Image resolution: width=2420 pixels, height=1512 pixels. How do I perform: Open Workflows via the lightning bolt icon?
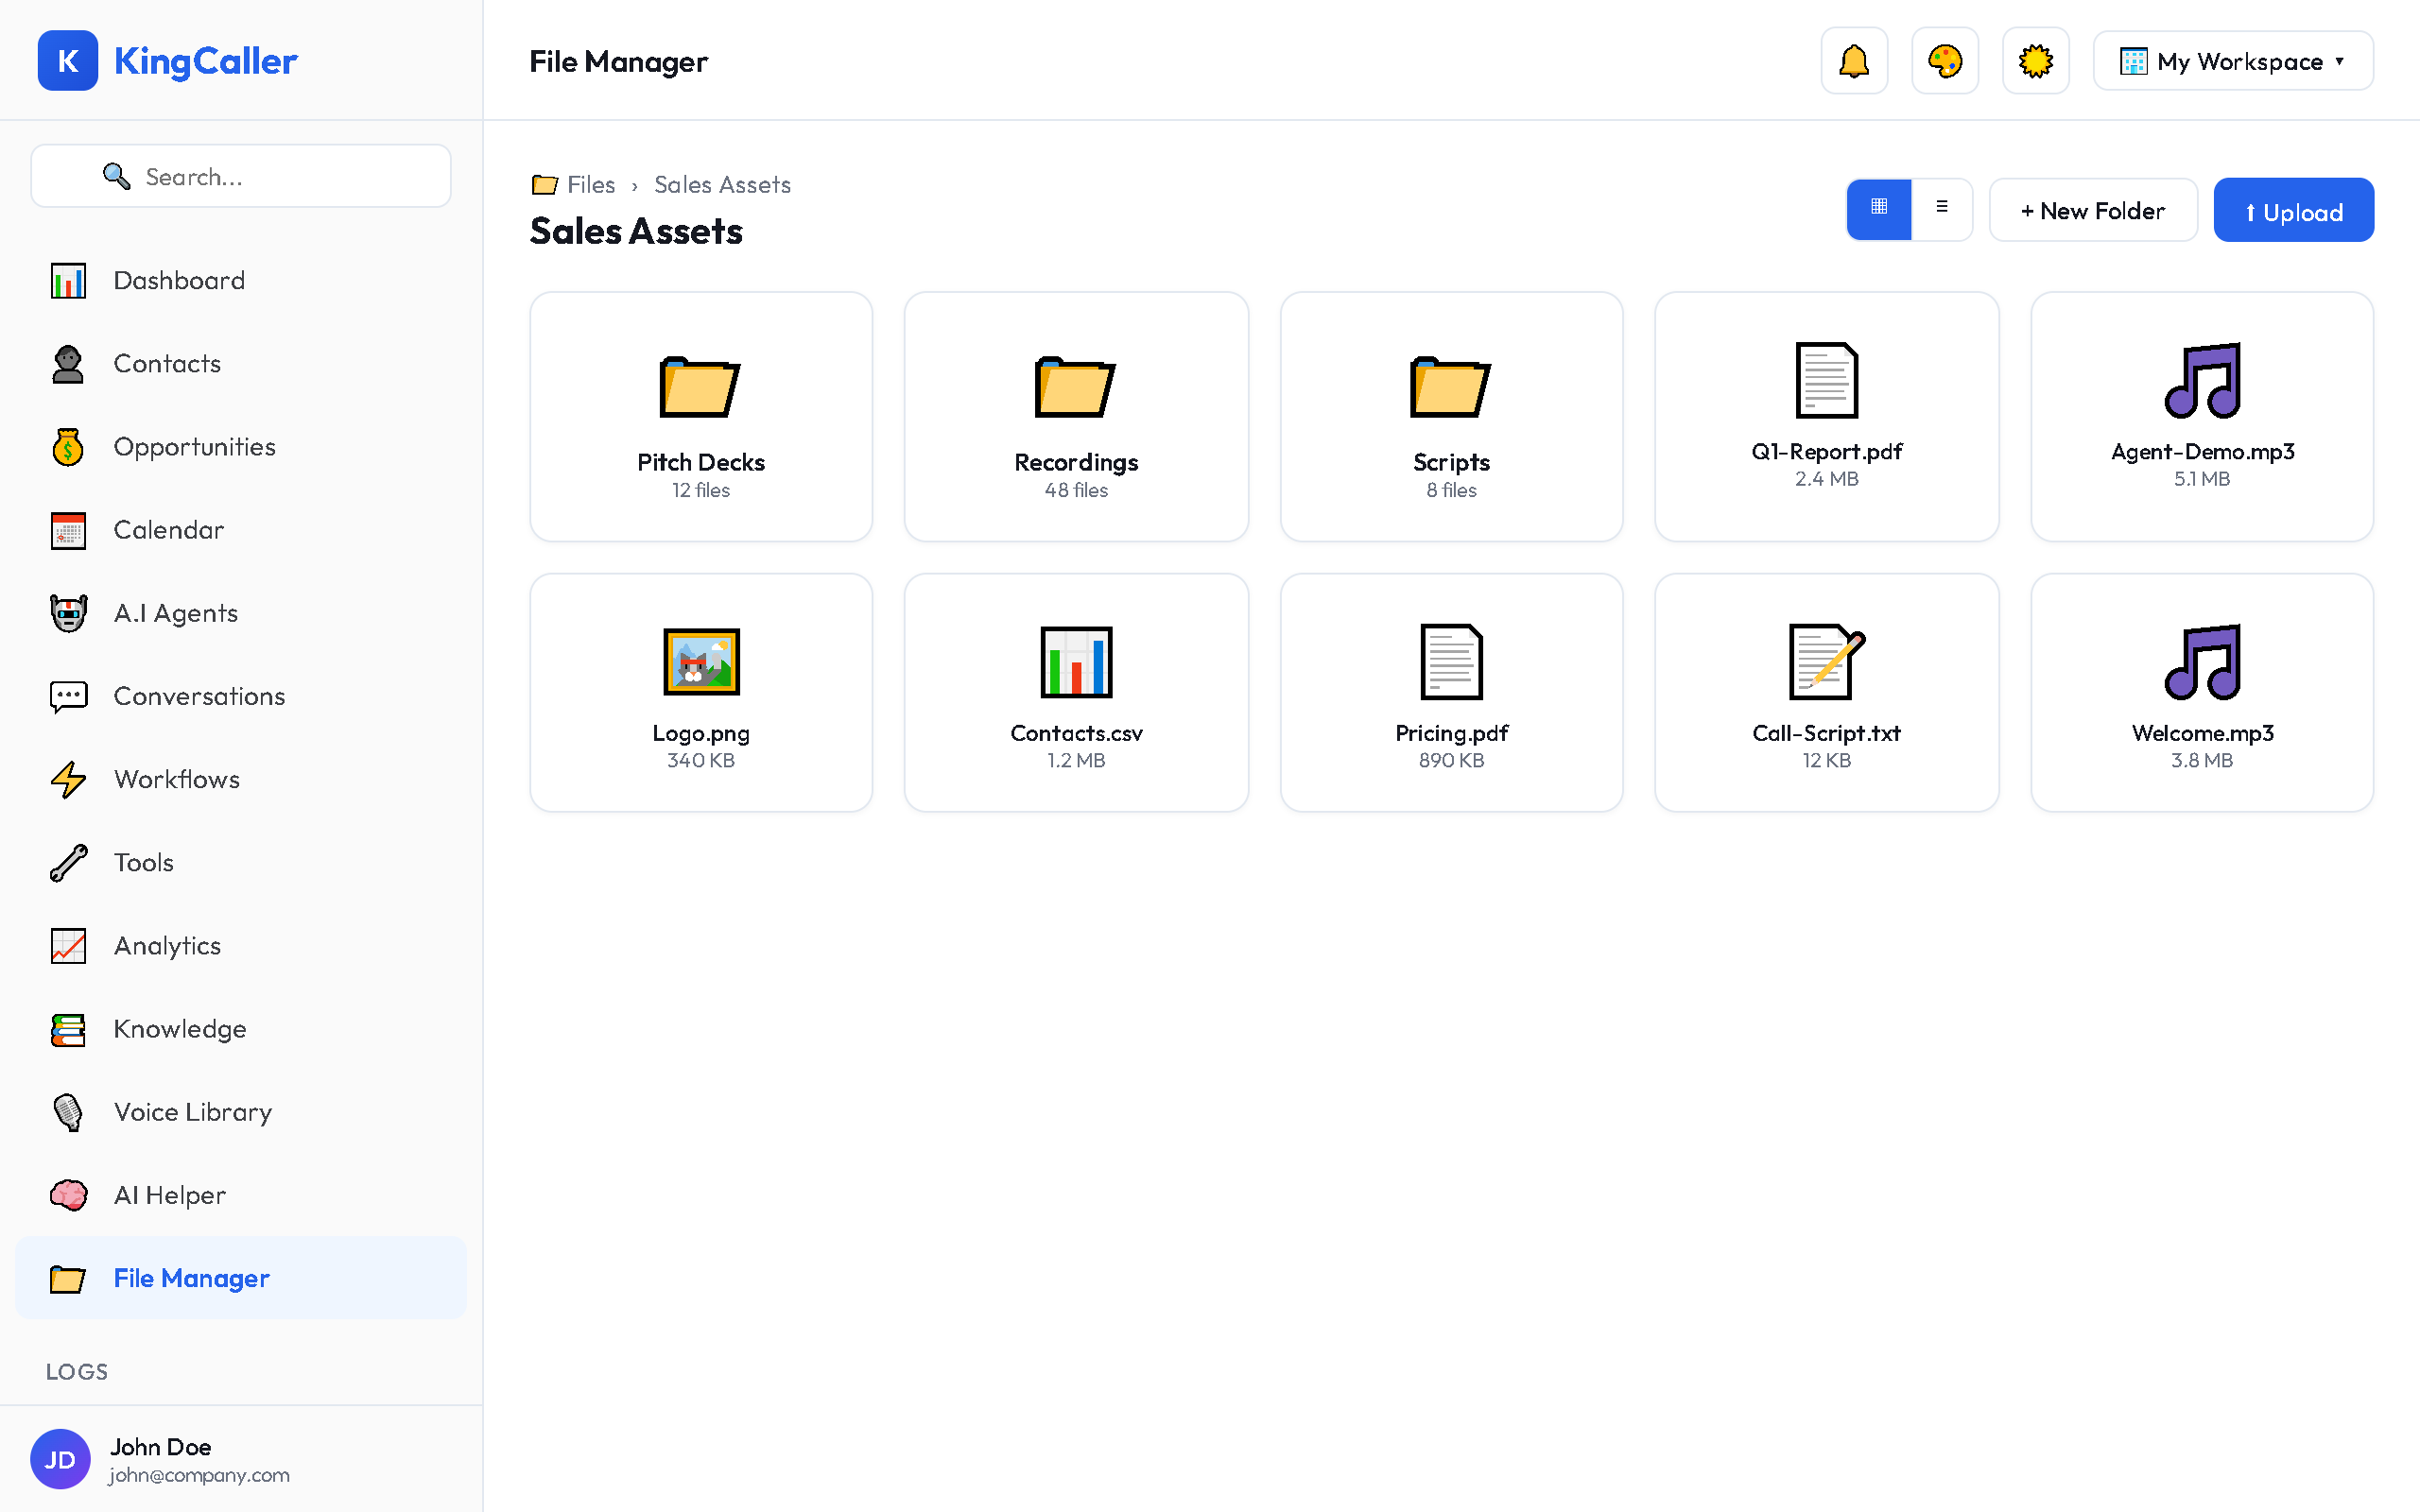coord(68,780)
